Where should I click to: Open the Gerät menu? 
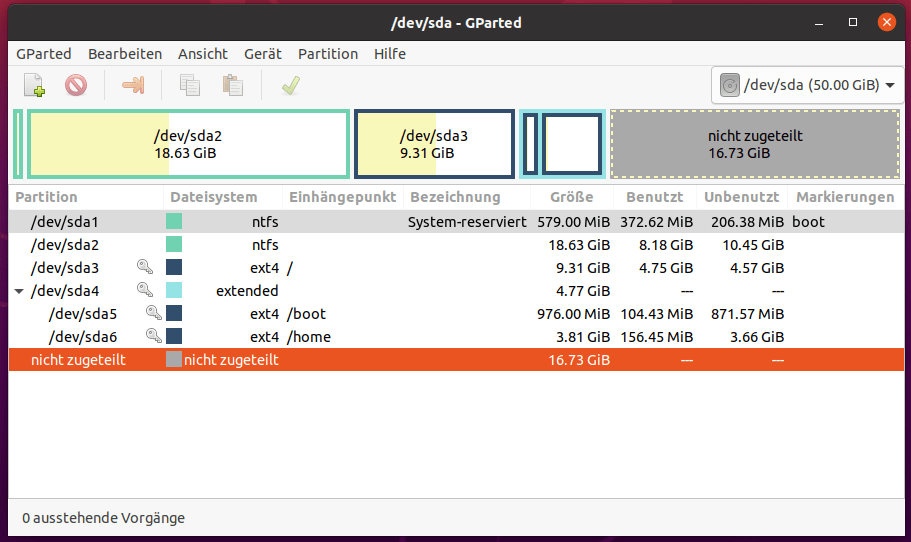[262, 54]
